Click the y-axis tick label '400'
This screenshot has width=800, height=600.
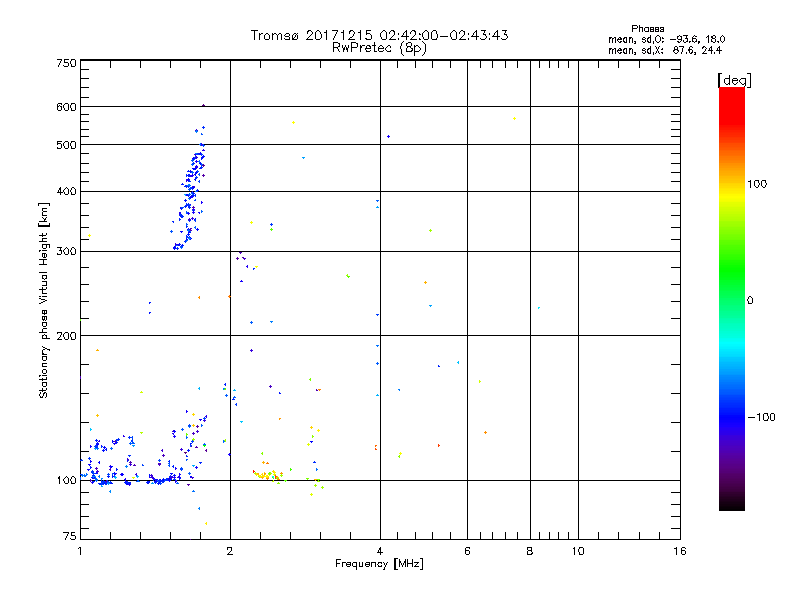point(66,191)
